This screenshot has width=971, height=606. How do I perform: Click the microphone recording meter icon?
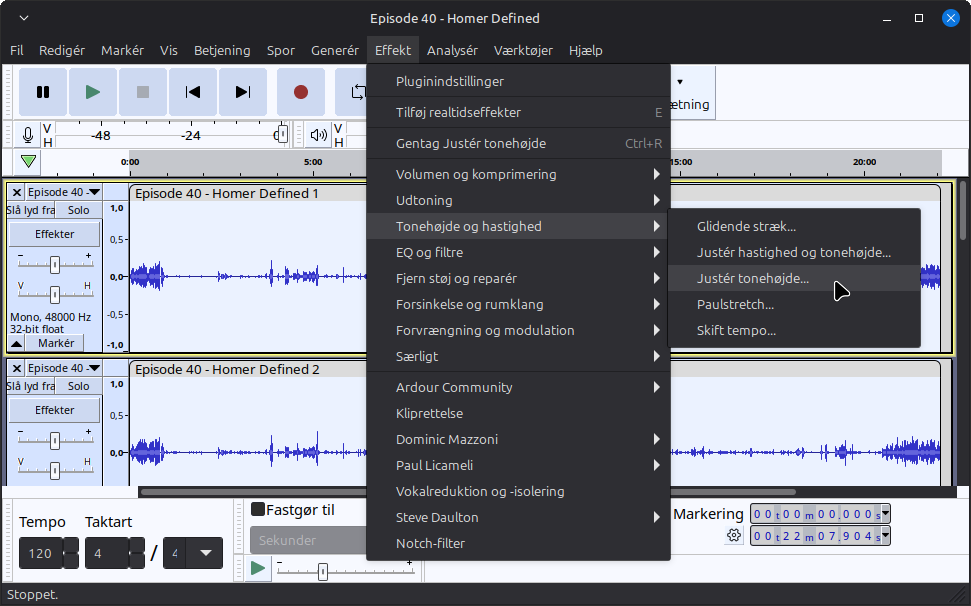click(28, 135)
